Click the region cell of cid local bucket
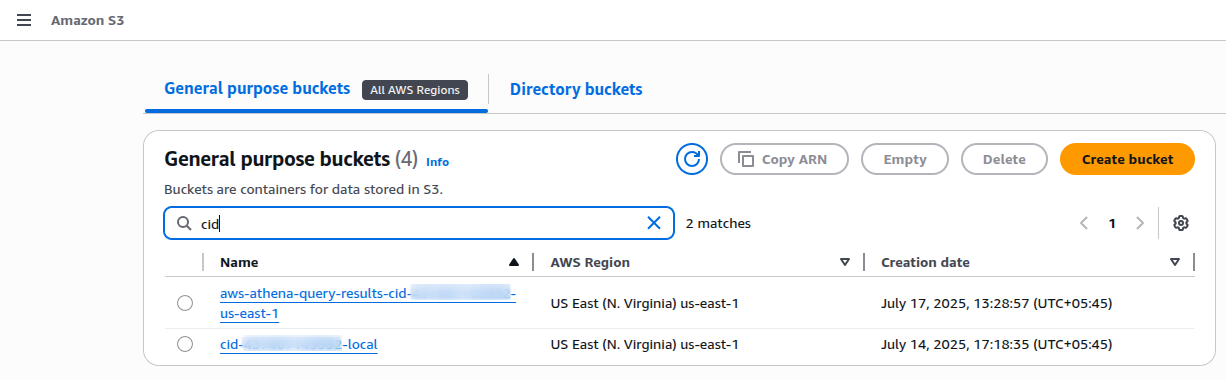Image resolution: width=1226 pixels, height=380 pixels. click(x=645, y=344)
